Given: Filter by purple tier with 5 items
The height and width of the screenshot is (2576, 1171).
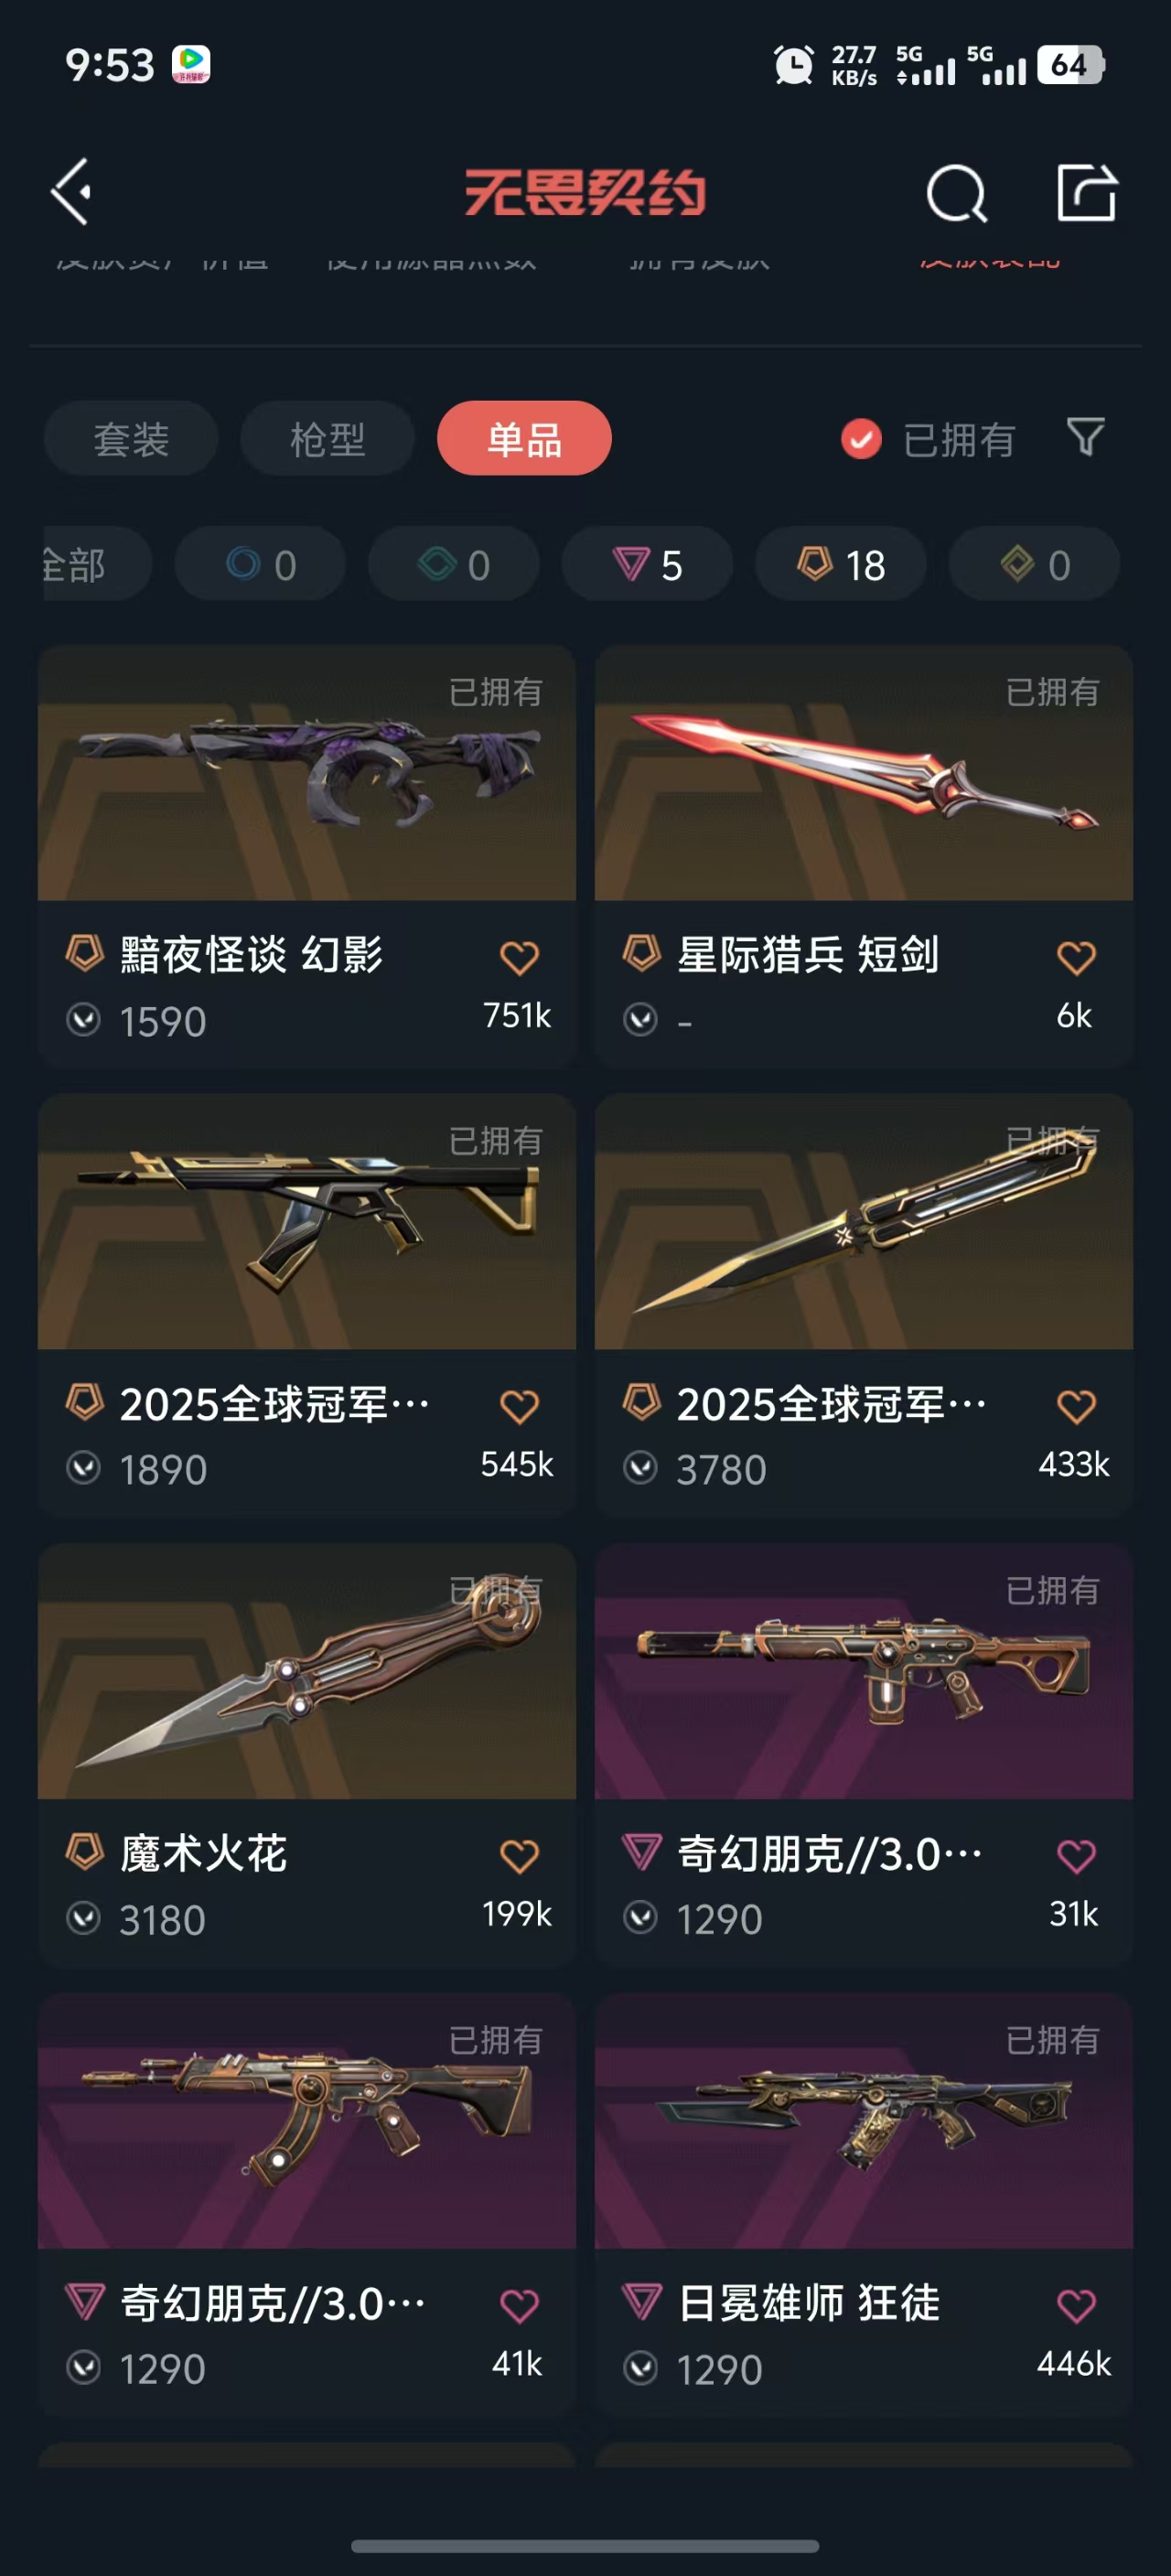Looking at the screenshot, I should 647,564.
